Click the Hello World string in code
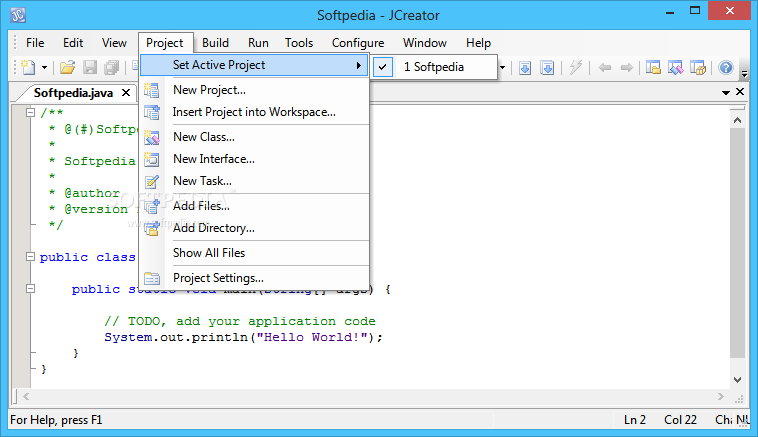The width and height of the screenshot is (758, 437). [313, 337]
